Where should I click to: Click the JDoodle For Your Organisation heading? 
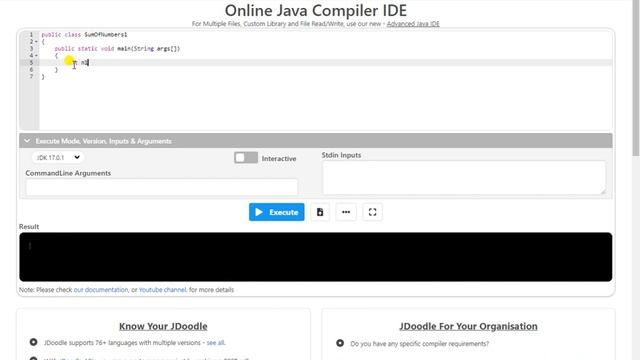pos(468,326)
